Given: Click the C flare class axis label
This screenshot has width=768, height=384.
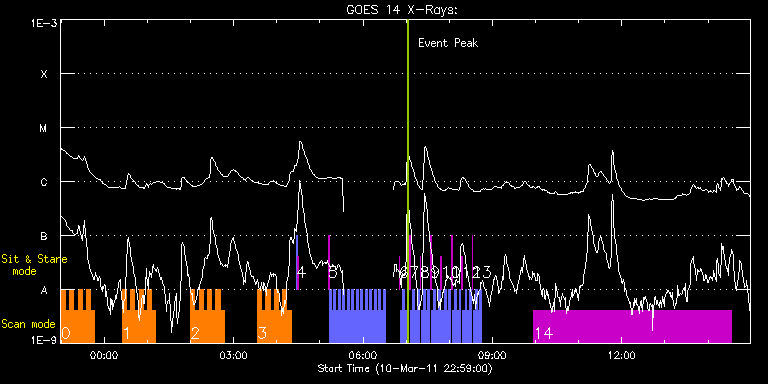Looking at the screenshot, I should (44, 182).
